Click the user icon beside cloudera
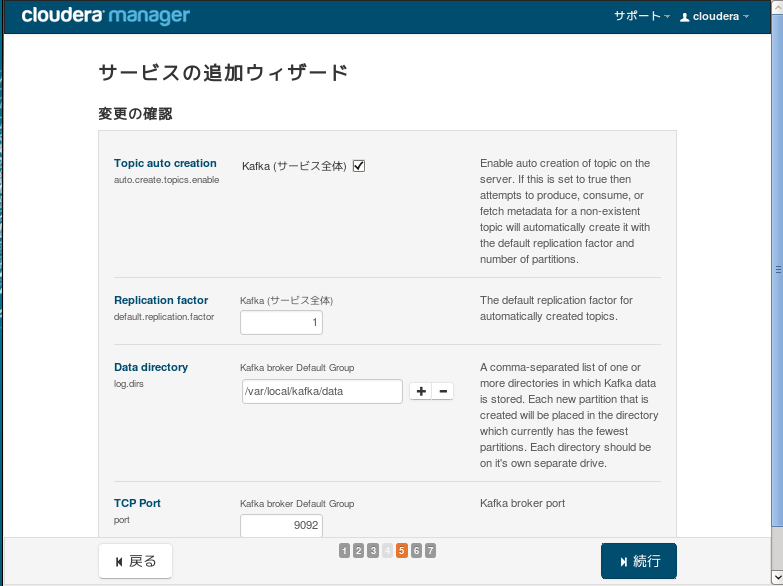783x586 pixels. coord(685,17)
